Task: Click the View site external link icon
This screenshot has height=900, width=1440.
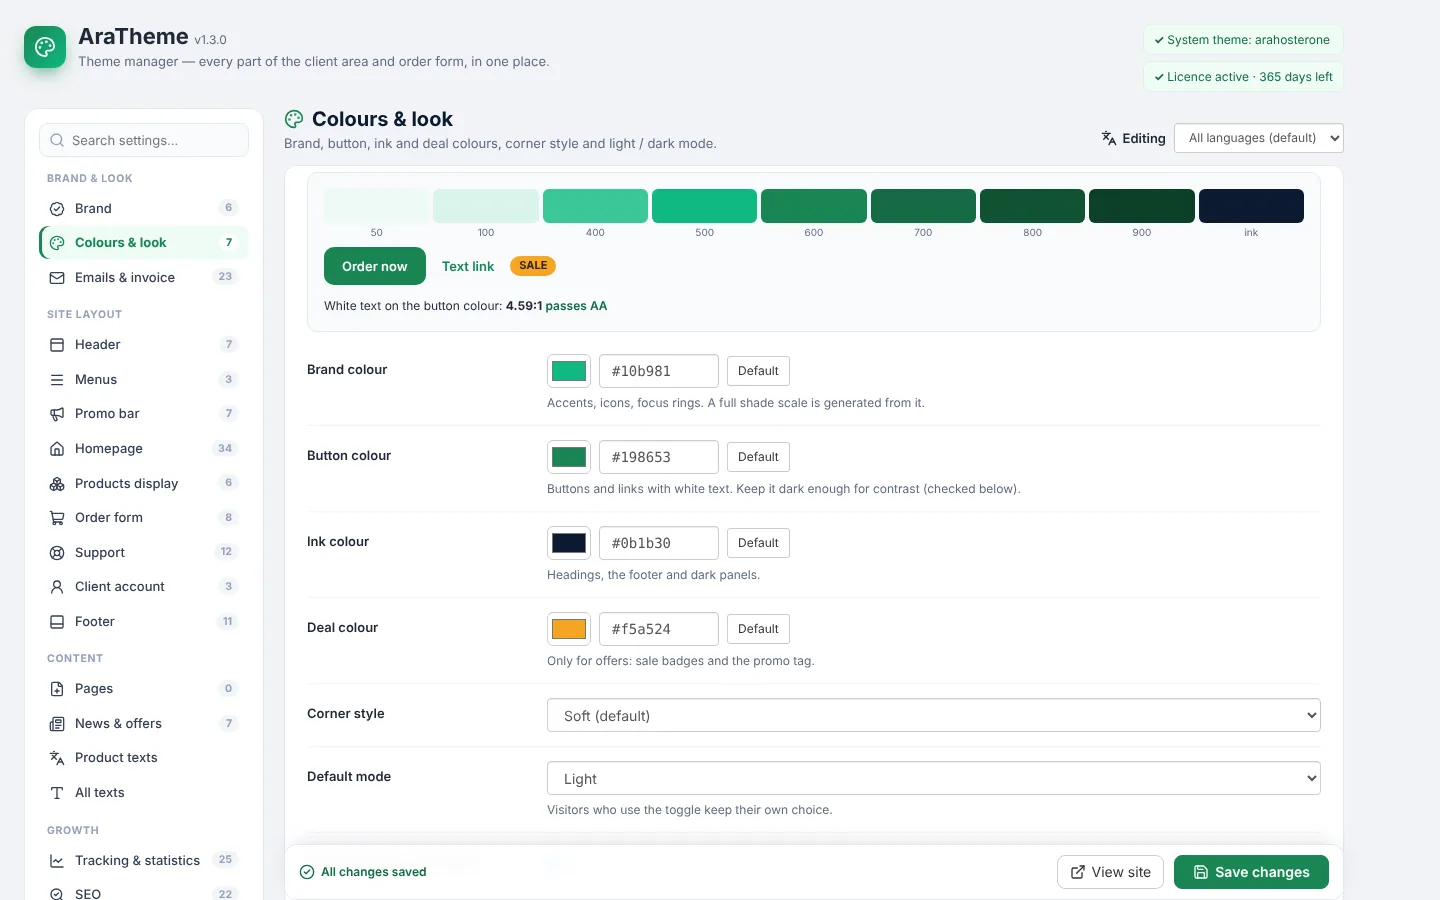Action: 1078,872
